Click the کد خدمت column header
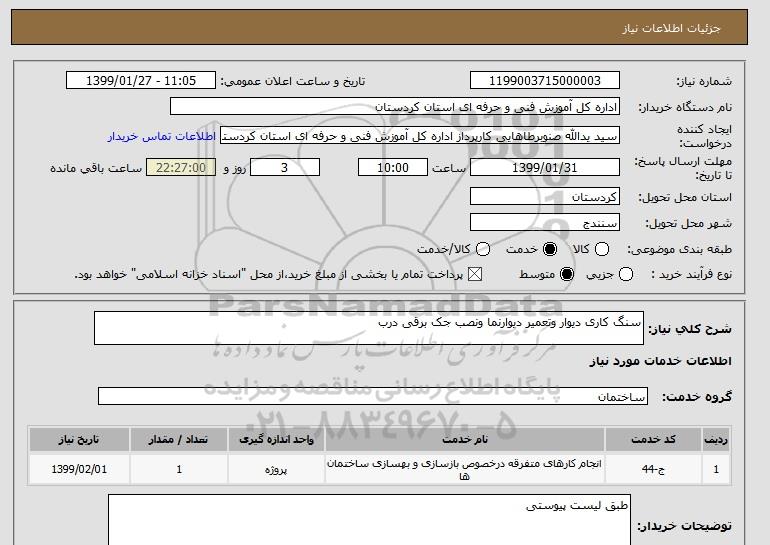The width and height of the screenshot is (770, 545). tap(653, 439)
